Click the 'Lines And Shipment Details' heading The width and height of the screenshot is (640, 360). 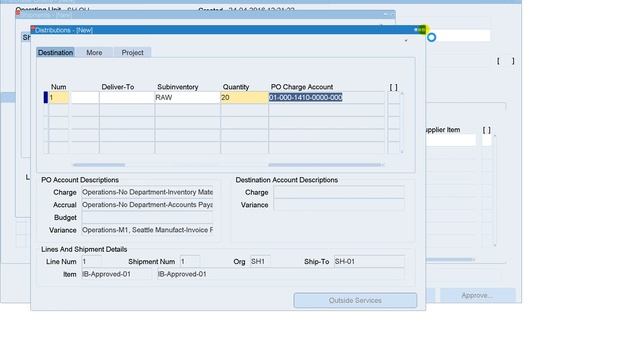point(84,249)
